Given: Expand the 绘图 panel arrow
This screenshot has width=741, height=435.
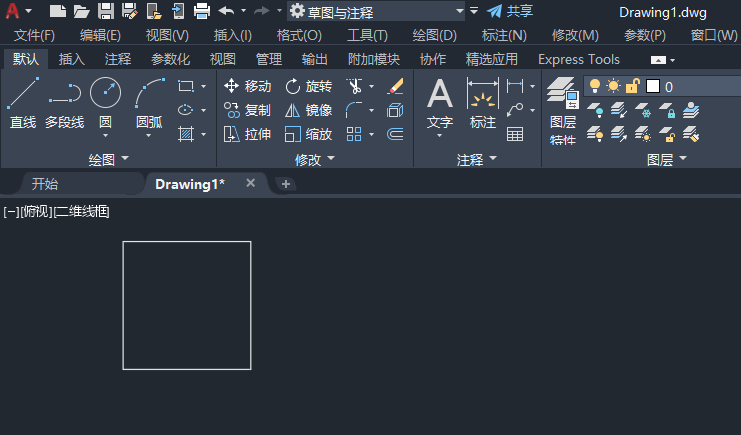Looking at the screenshot, I should point(125,158).
